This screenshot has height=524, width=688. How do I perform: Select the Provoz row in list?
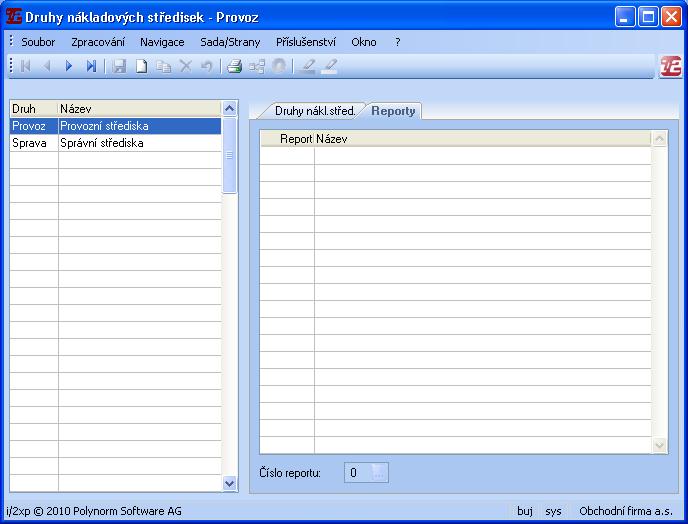click(x=115, y=126)
